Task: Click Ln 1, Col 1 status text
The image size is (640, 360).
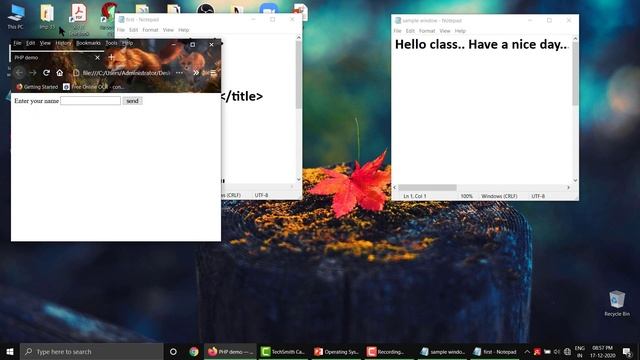Action: pyautogui.click(x=415, y=196)
